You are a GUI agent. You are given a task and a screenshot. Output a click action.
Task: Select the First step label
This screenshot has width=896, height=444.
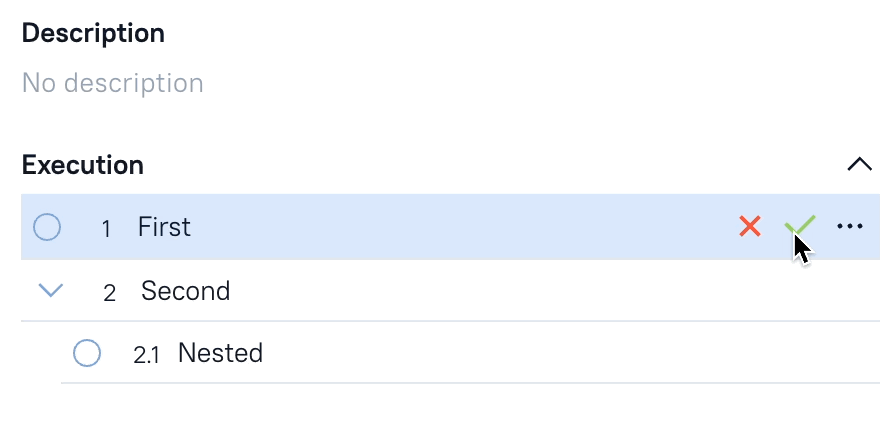(x=164, y=227)
